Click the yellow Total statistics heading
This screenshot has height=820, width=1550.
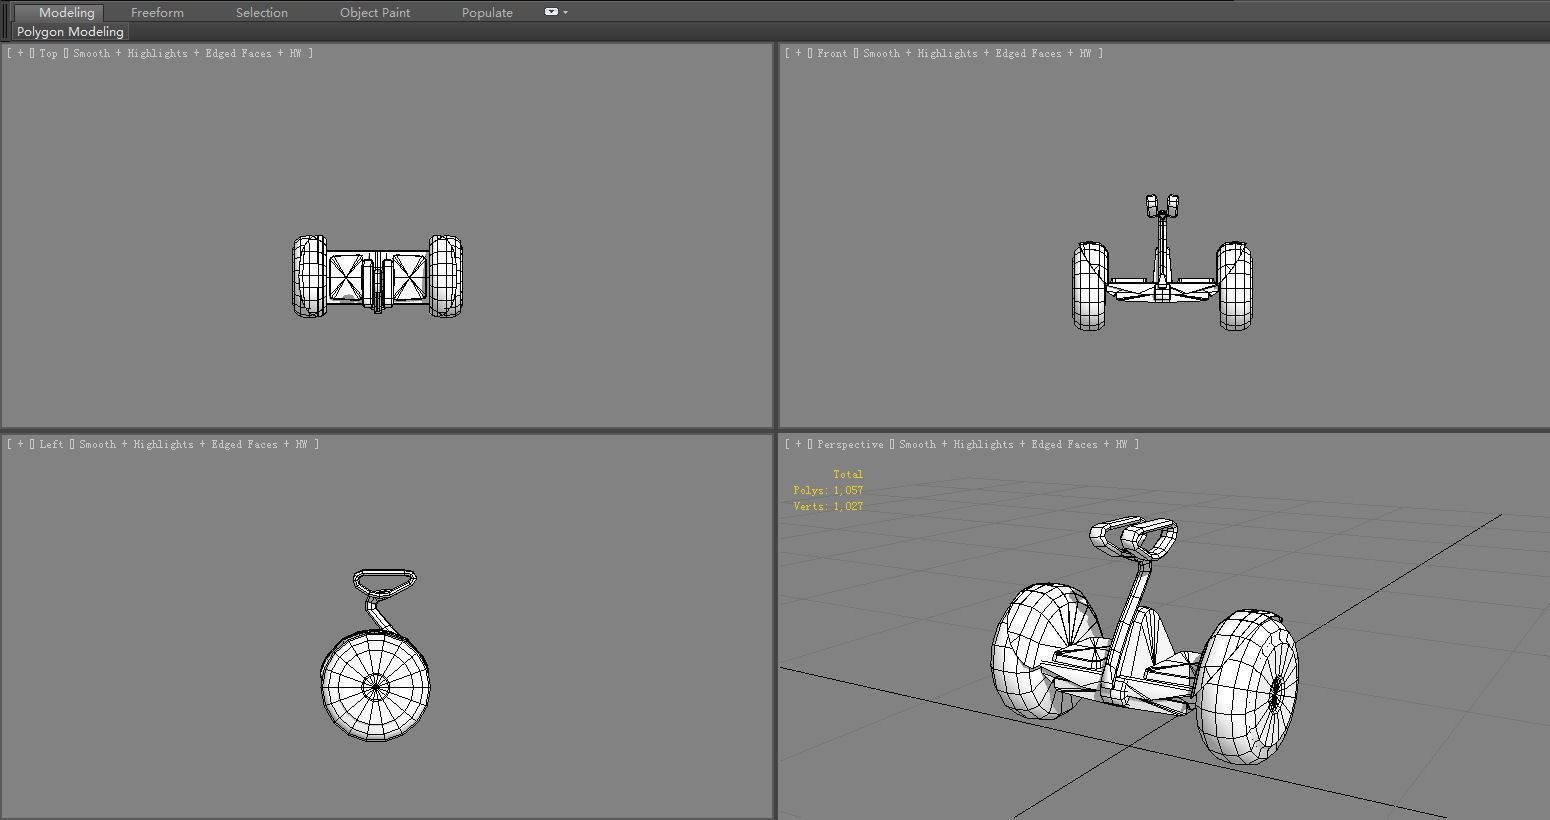pyautogui.click(x=848, y=475)
